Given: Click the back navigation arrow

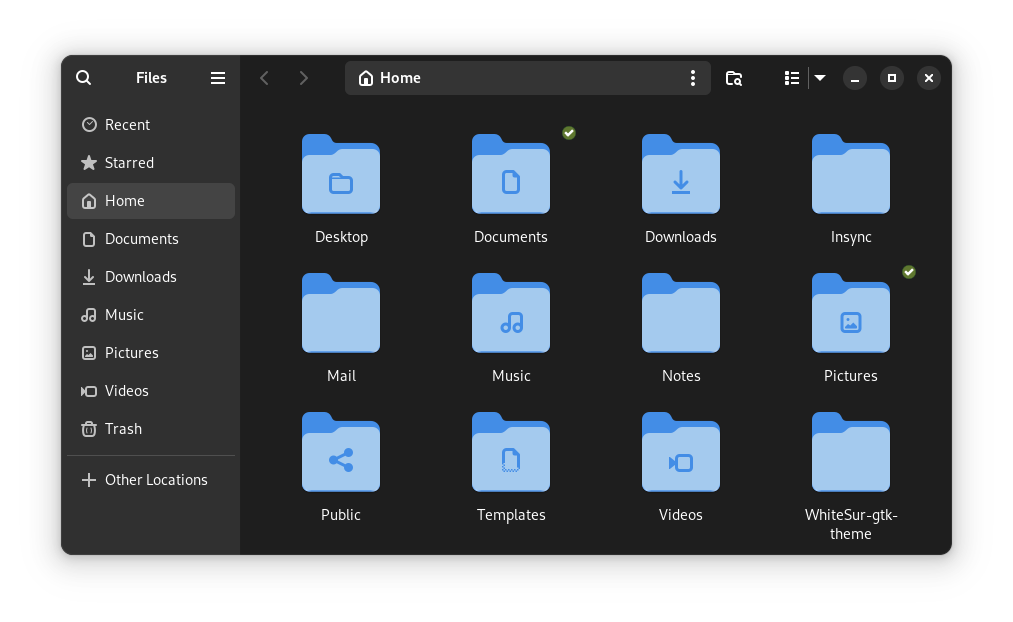Looking at the screenshot, I should coord(264,77).
